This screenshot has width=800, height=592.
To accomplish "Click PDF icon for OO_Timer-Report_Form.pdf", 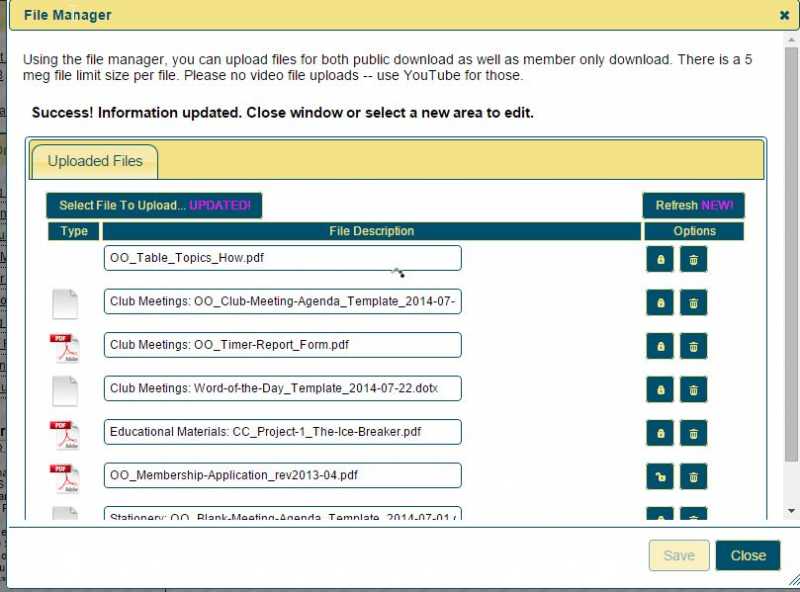I will point(64,348).
